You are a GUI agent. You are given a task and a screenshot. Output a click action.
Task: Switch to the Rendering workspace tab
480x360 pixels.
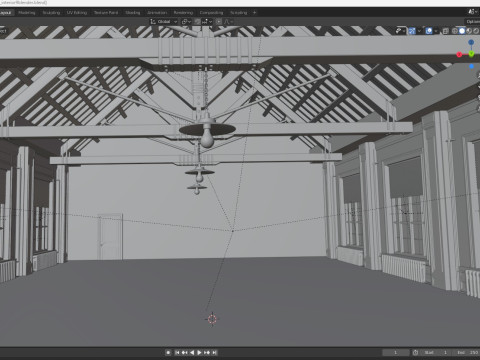pyautogui.click(x=183, y=13)
